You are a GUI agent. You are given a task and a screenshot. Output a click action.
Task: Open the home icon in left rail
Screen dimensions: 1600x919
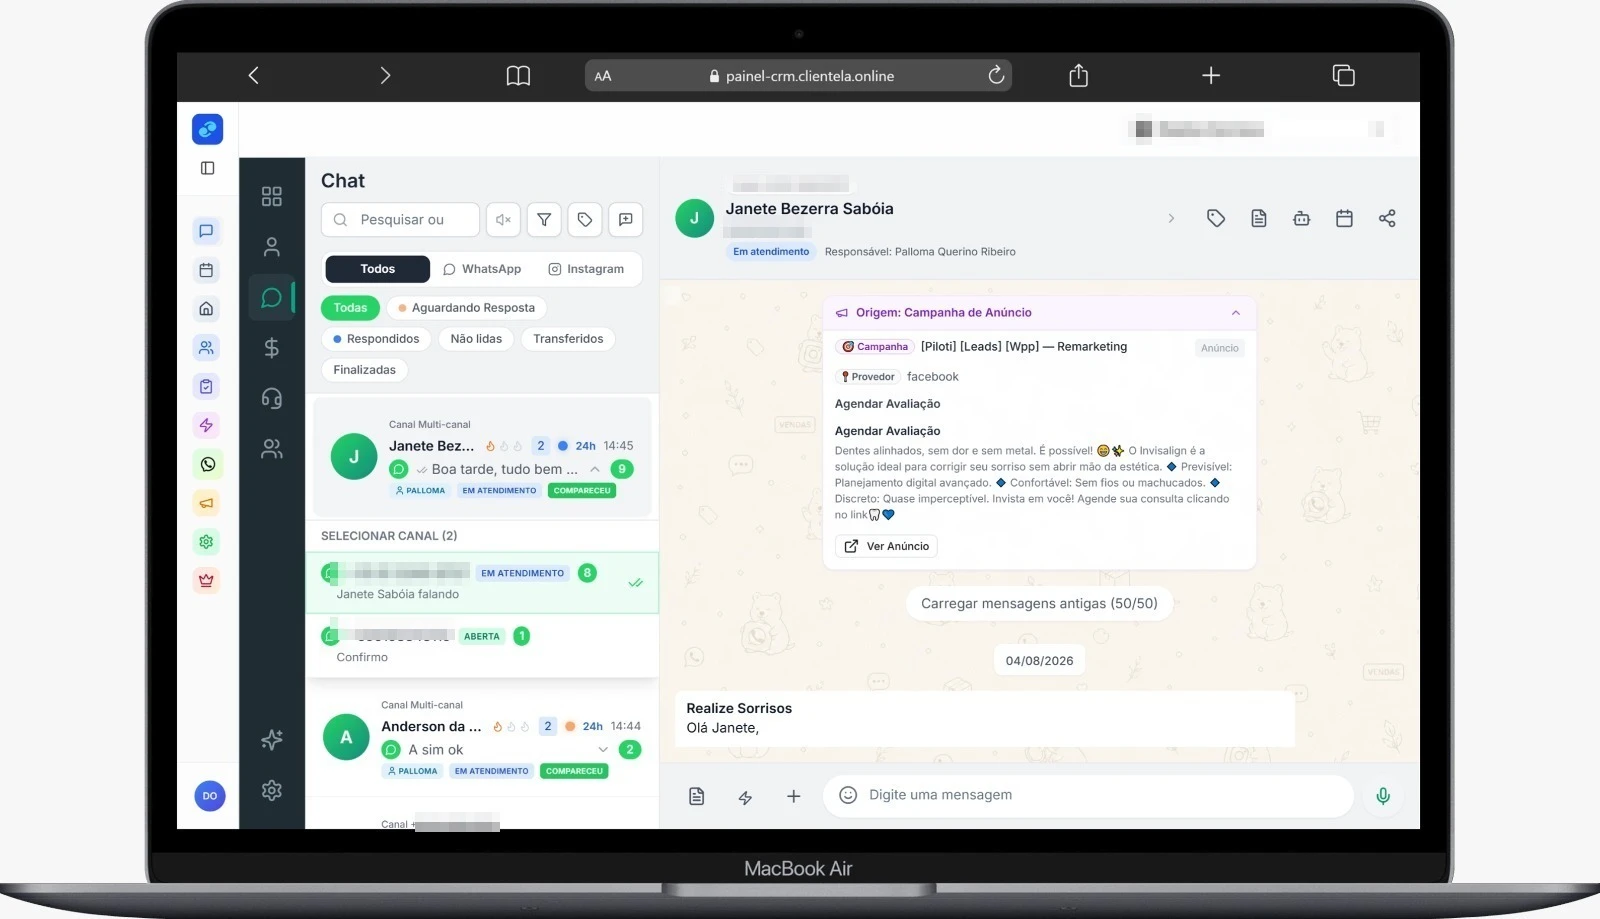coord(206,309)
